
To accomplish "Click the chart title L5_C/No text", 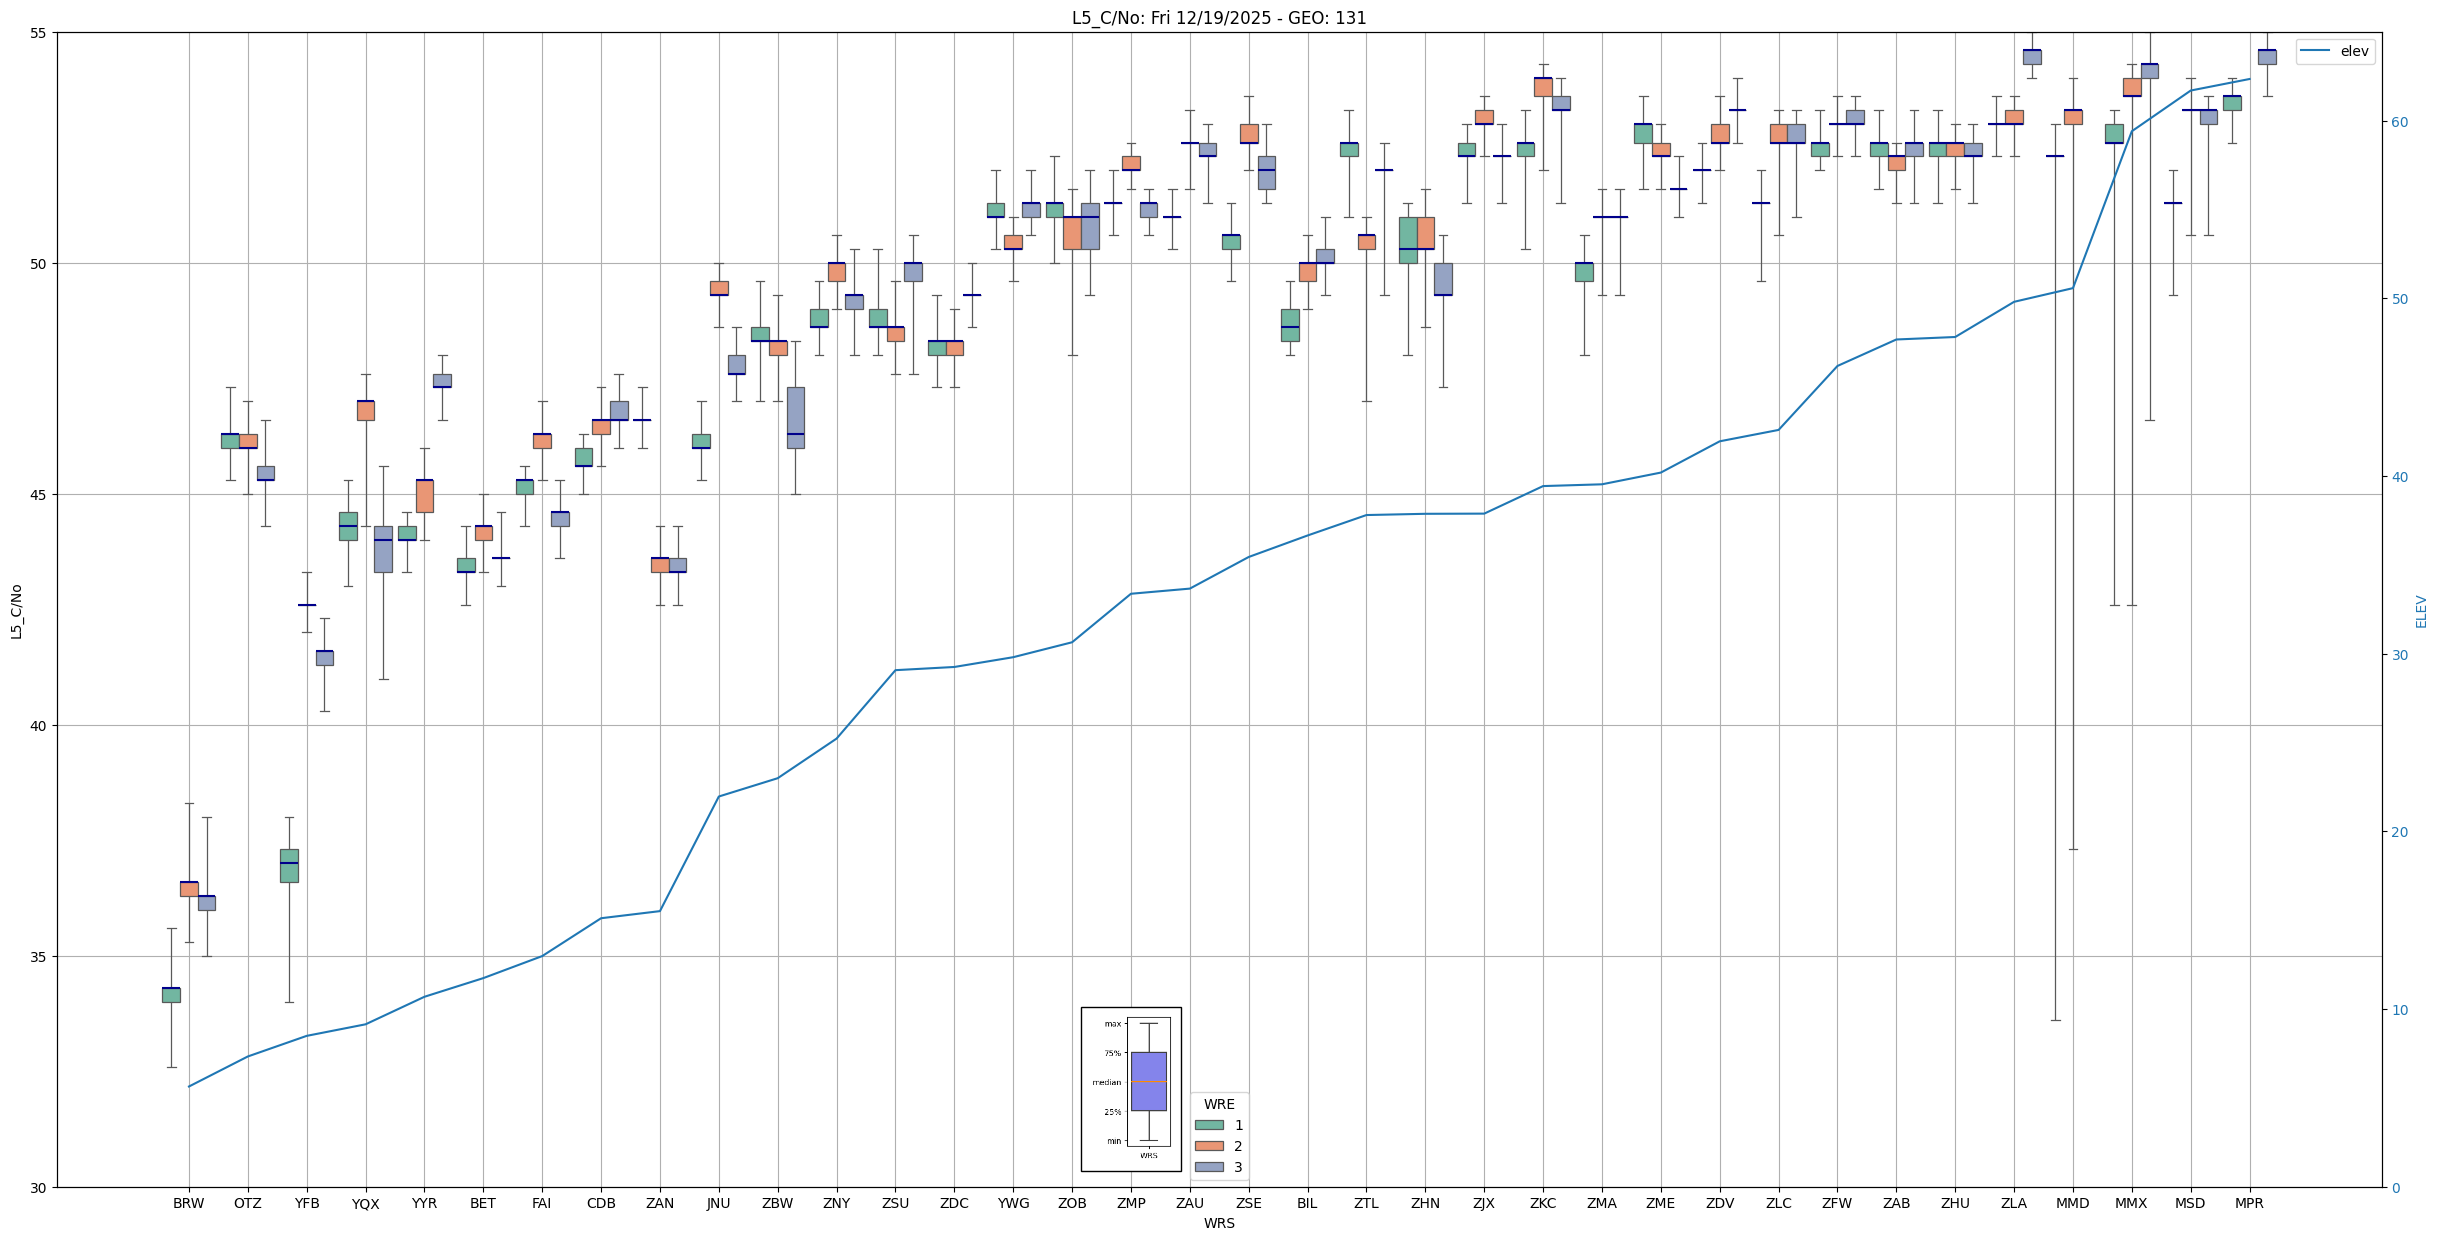I will pos(1218,18).
